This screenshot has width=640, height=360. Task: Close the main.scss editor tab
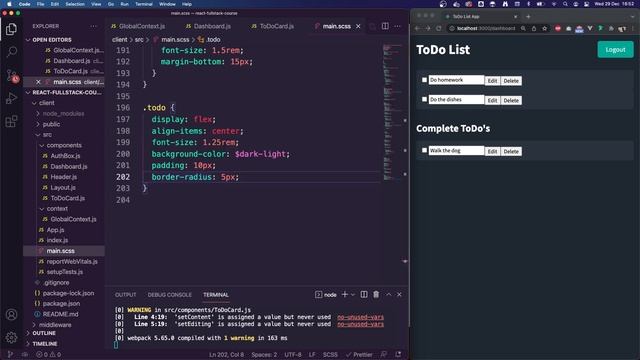coord(358,26)
